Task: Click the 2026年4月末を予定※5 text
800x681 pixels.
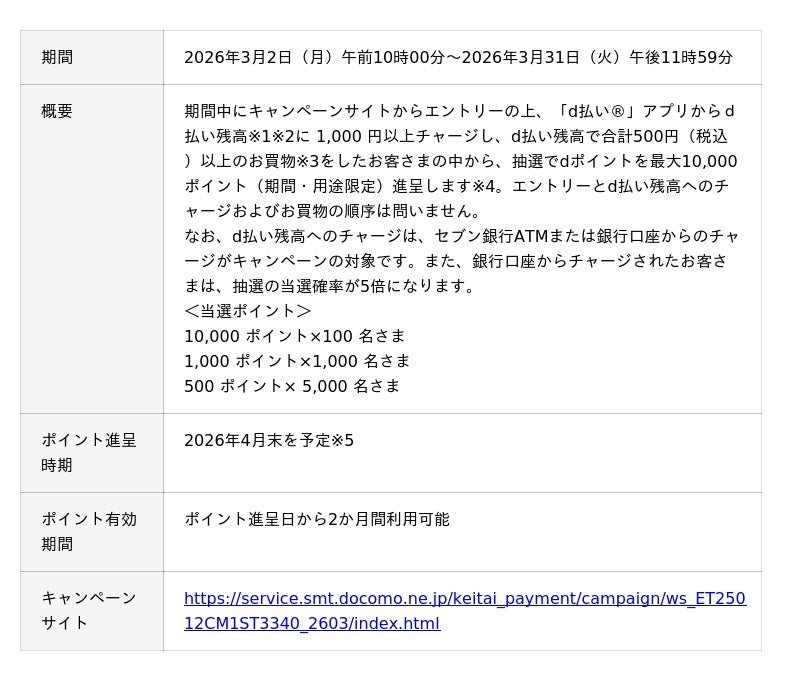Action: (x=269, y=440)
